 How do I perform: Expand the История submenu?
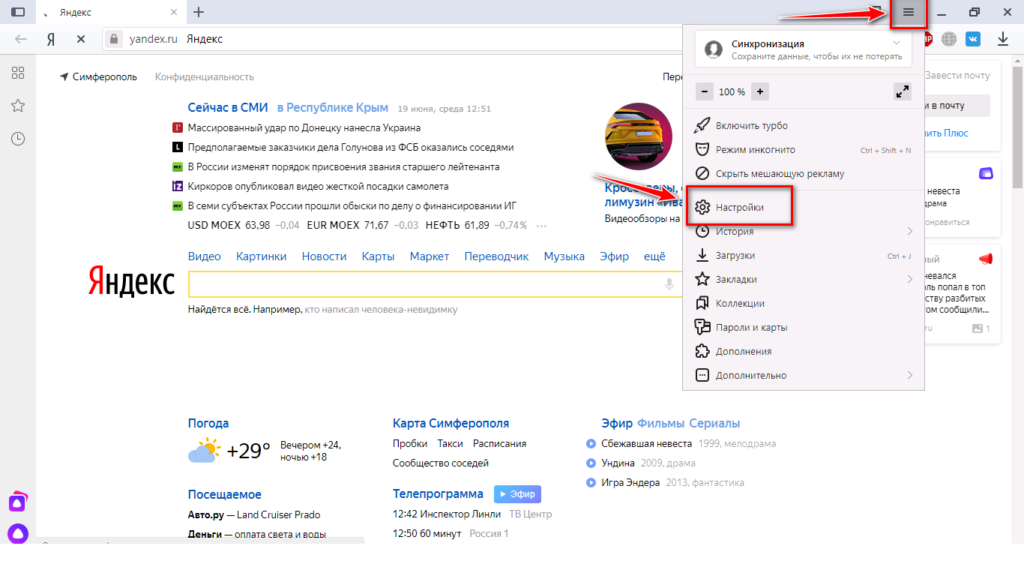click(x=803, y=231)
